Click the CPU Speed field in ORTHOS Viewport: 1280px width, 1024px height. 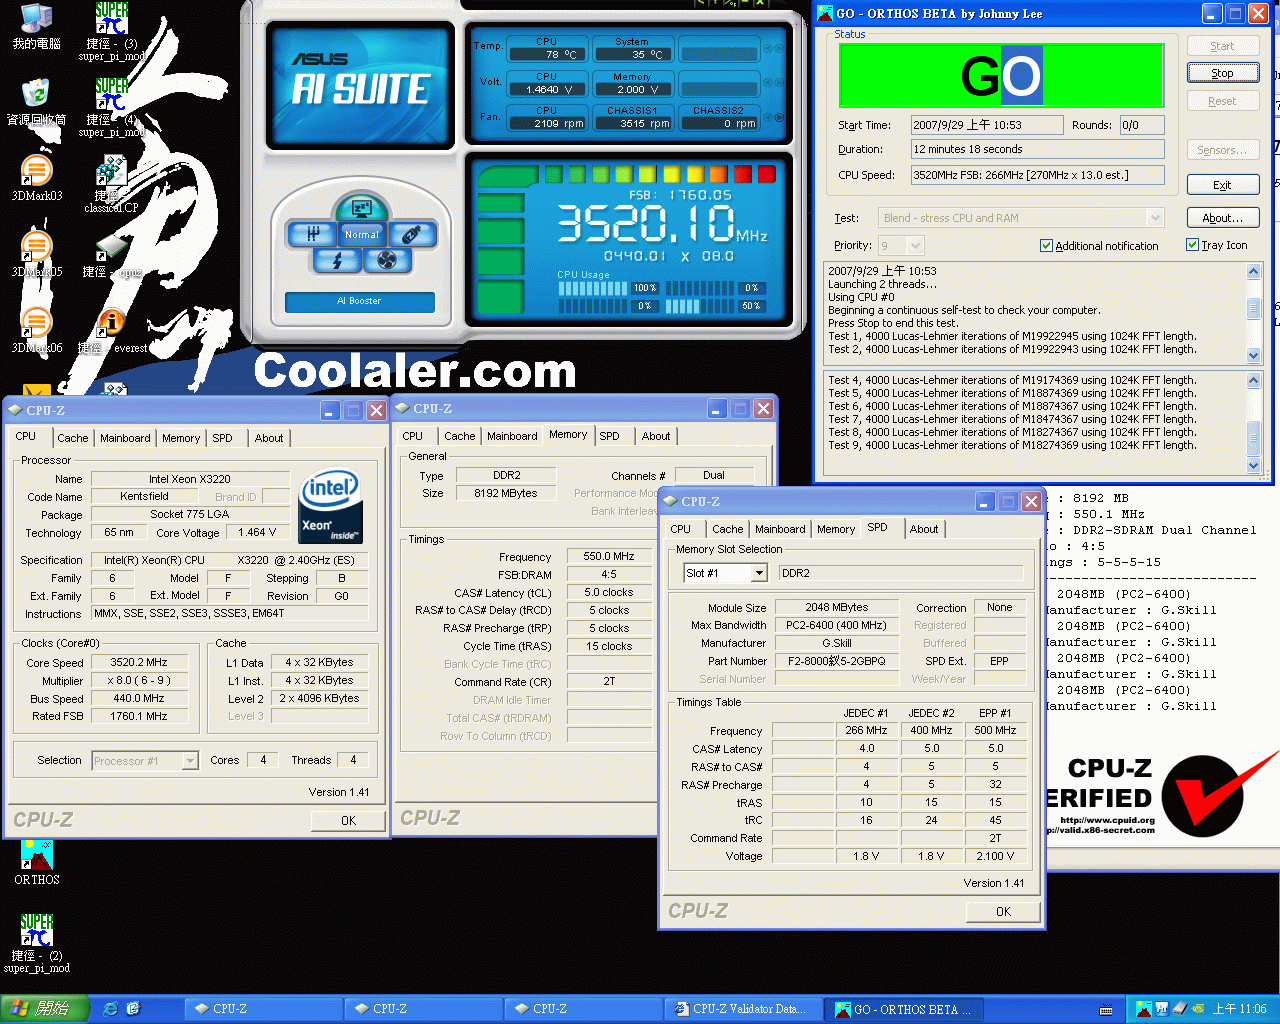1037,175
